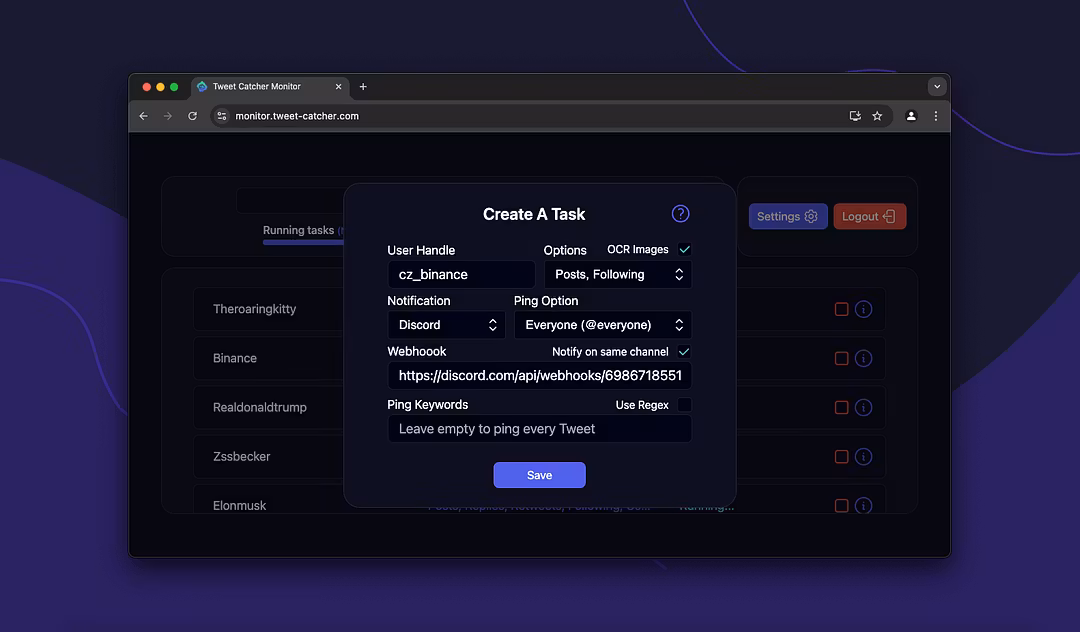Click the browser back arrow
Image resolution: width=1080 pixels, height=632 pixels.
[x=143, y=116]
